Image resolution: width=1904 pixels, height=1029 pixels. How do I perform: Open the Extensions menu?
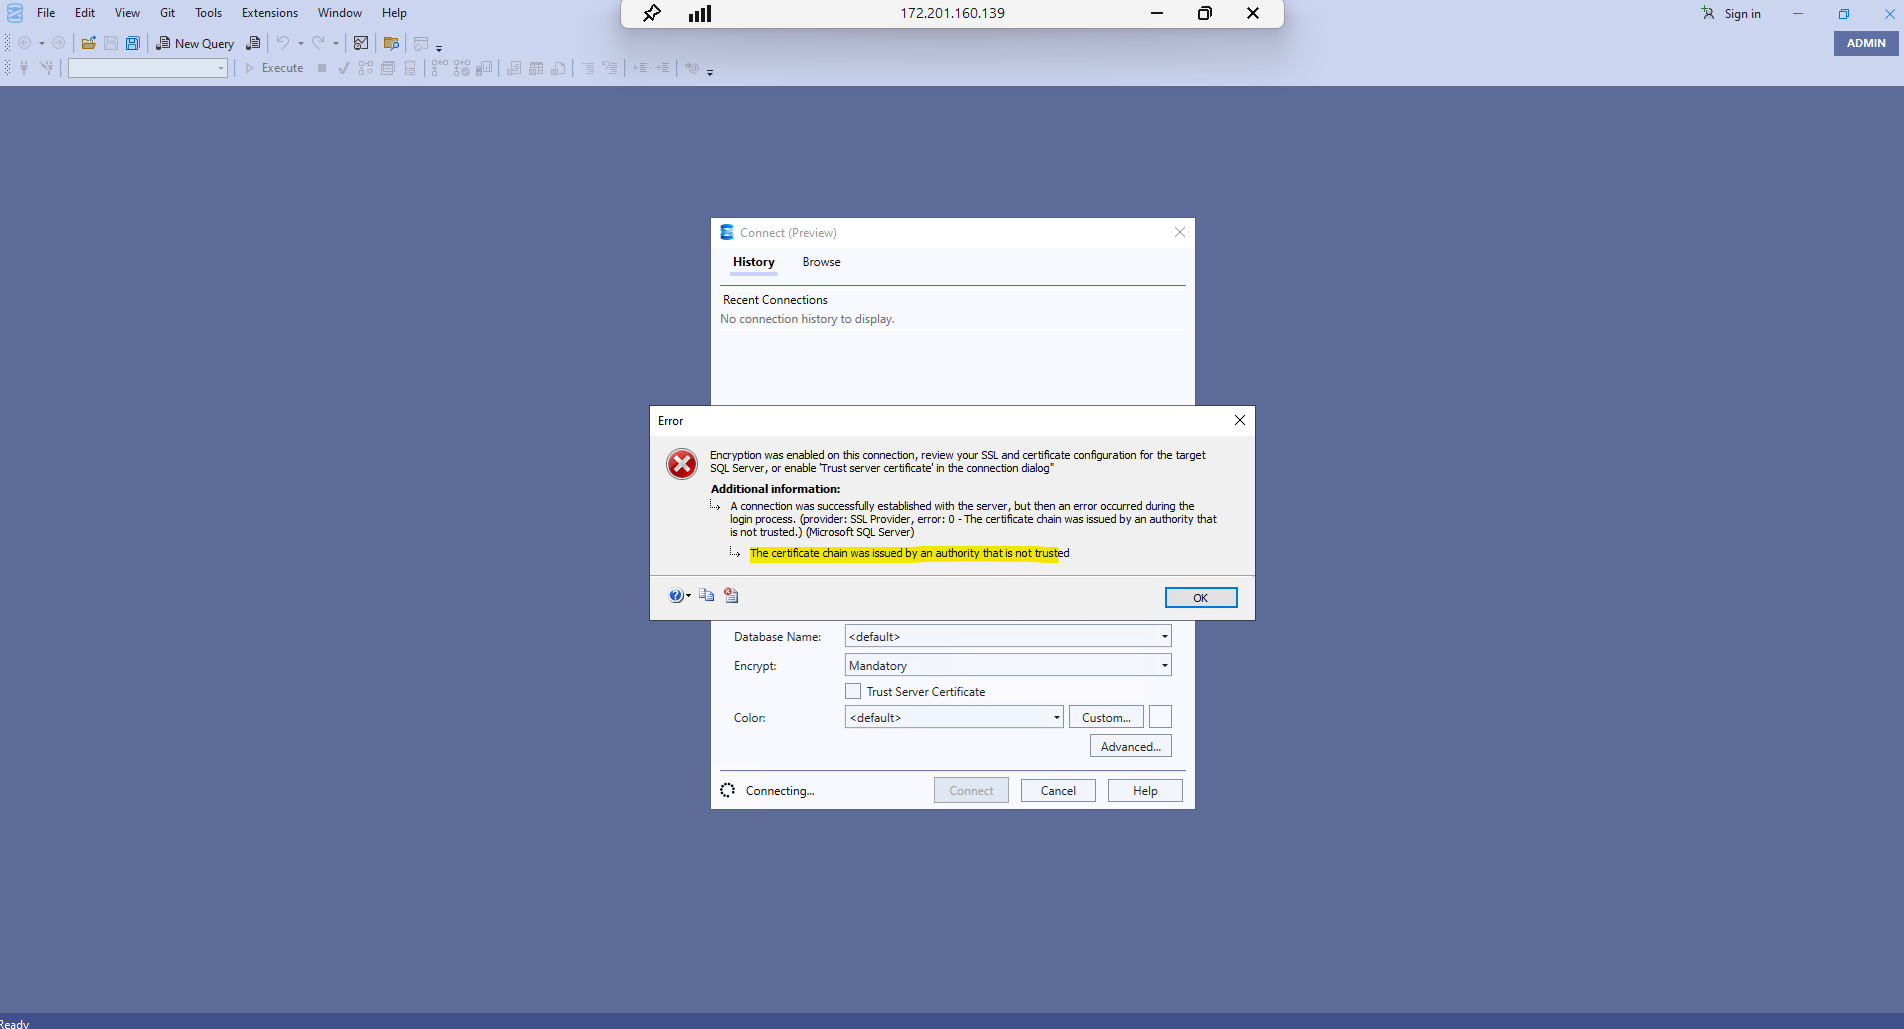[x=270, y=13]
